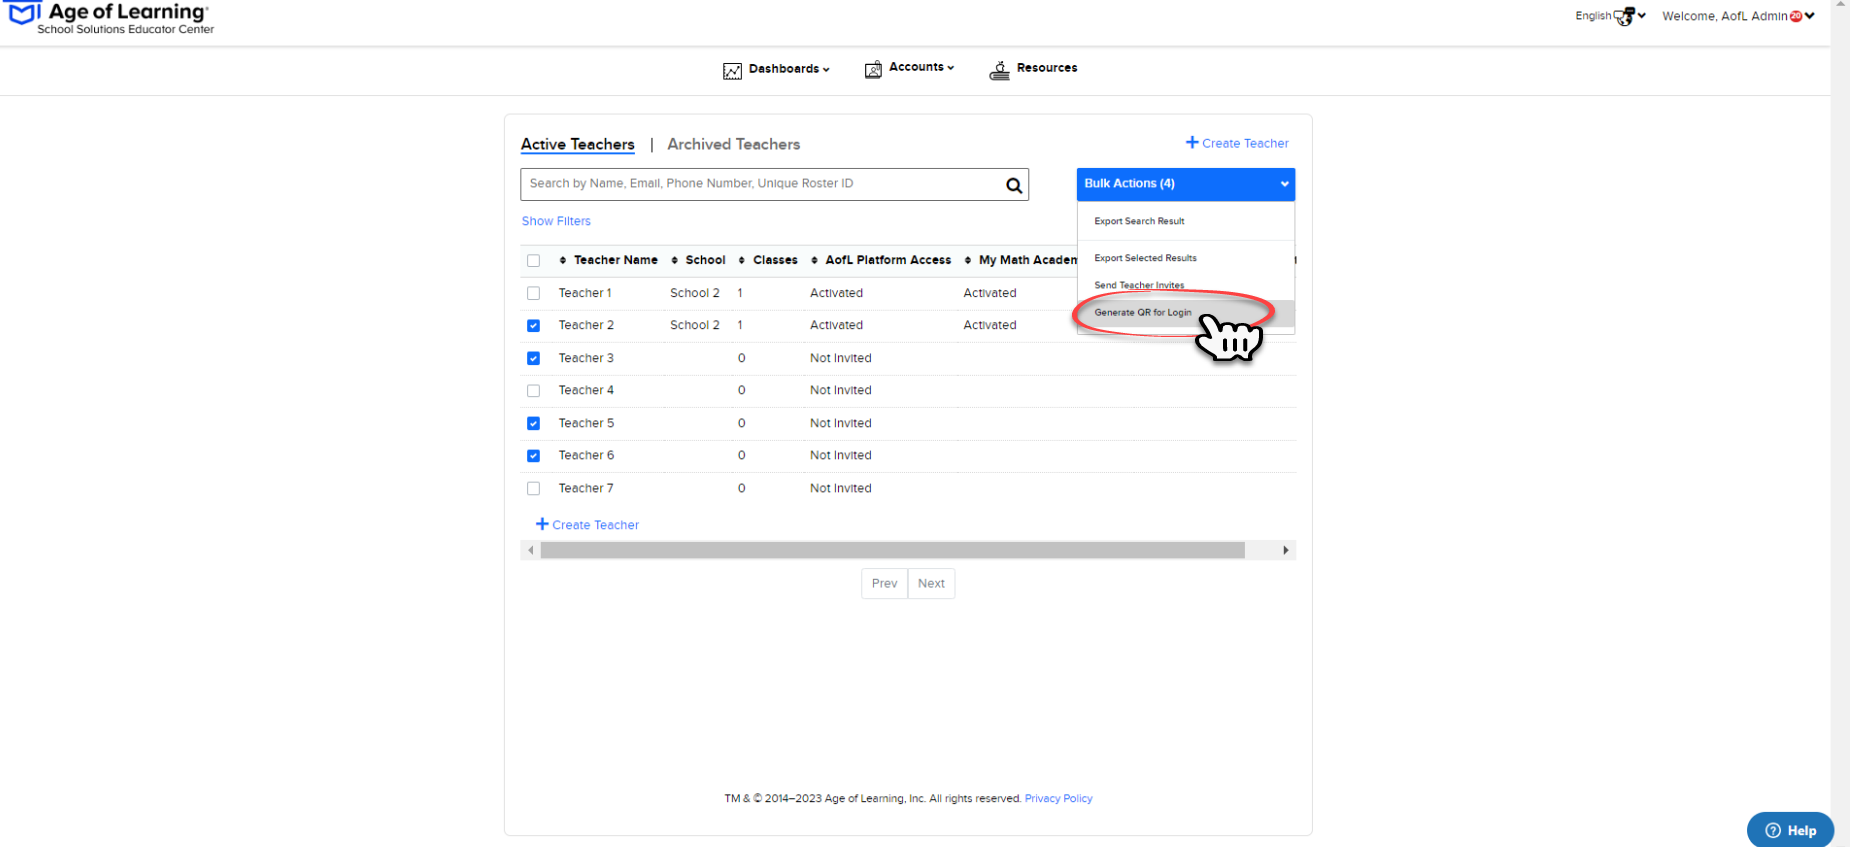This screenshot has width=1850, height=847.
Task: Click the Age of Learning logo
Action: tap(108, 17)
